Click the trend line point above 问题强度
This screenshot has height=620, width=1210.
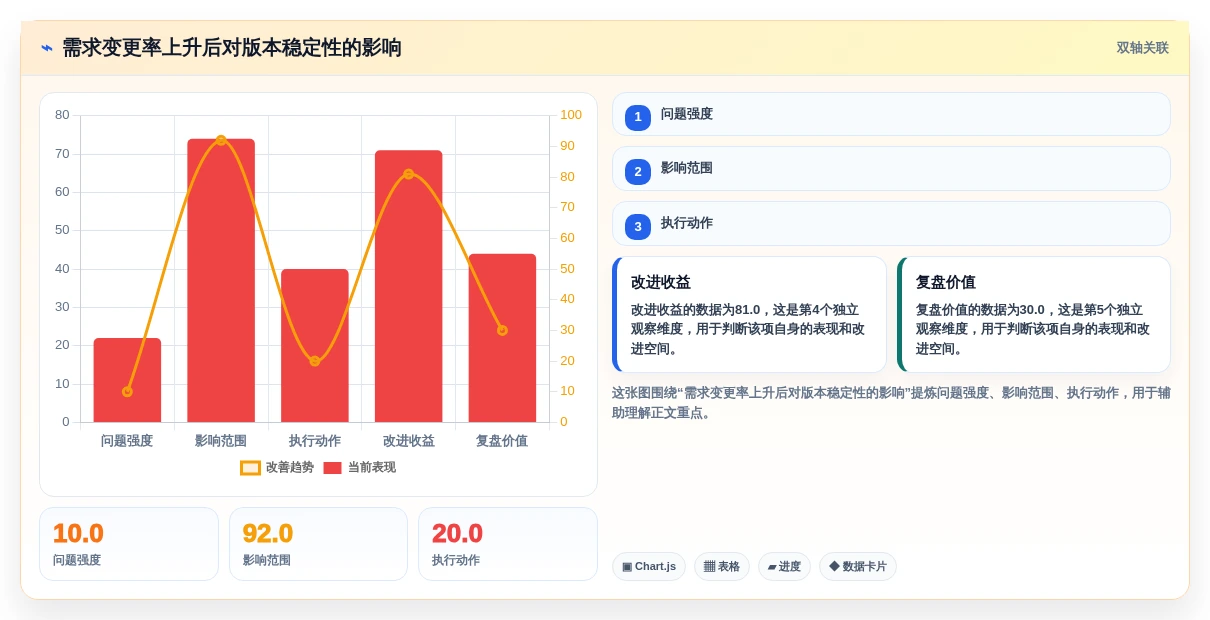[x=127, y=392]
